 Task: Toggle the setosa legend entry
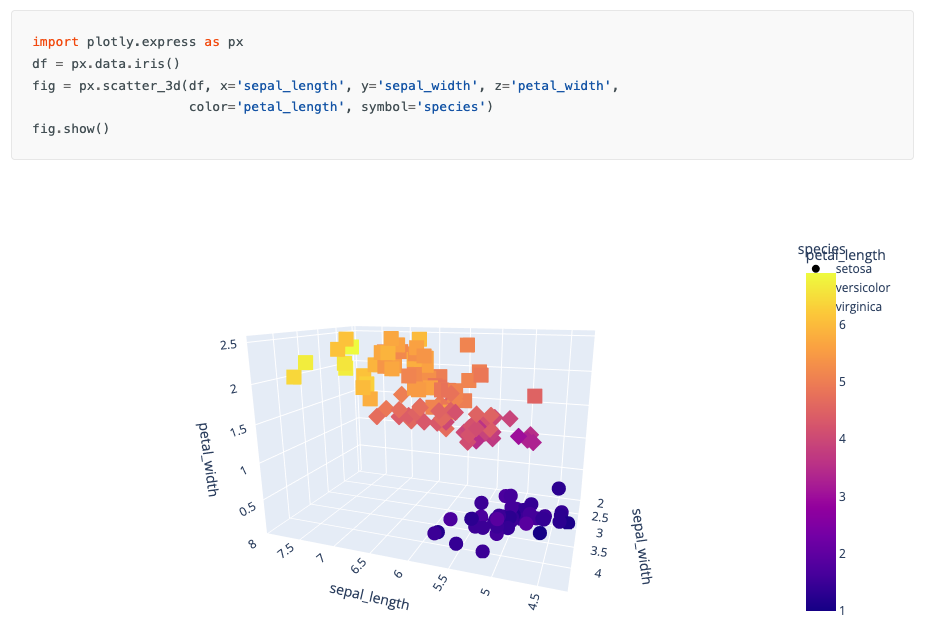tap(853, 268)
